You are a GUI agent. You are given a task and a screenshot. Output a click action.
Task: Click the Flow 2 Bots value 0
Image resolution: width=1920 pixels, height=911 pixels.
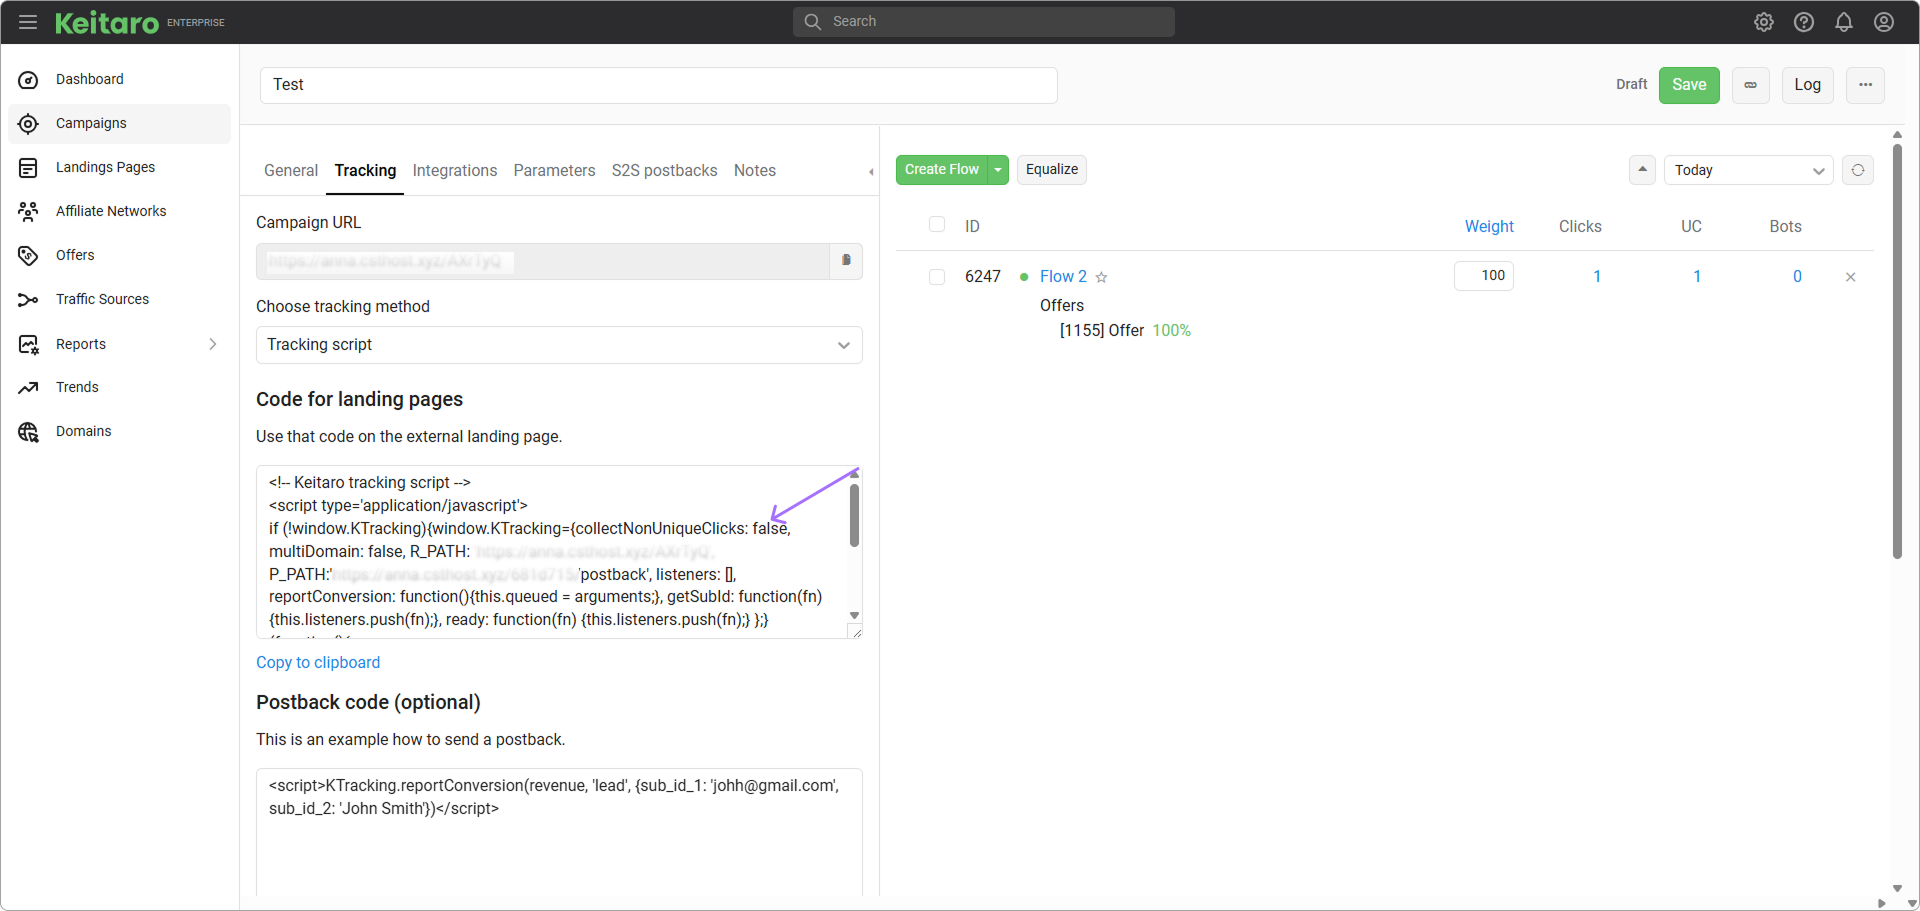tap(1797, 277)
